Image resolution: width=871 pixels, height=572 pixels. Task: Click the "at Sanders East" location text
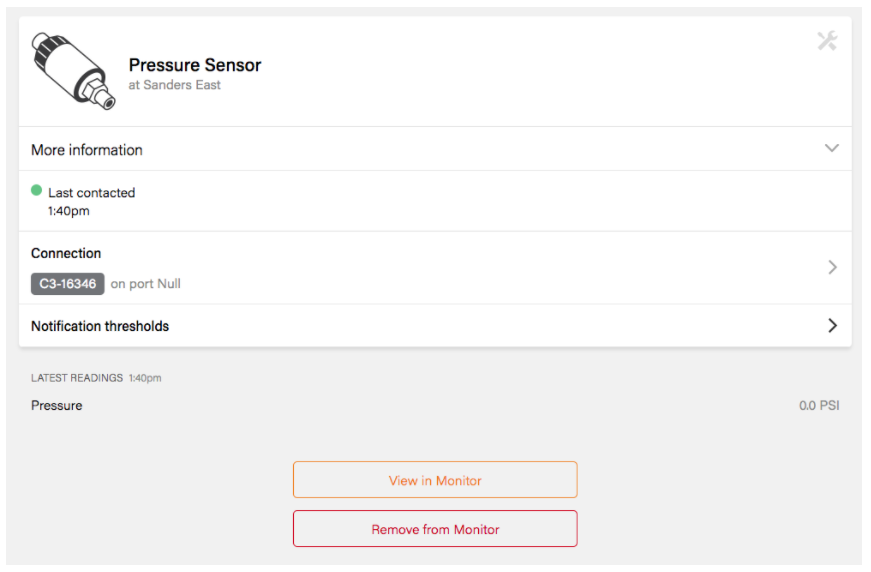(175, 86)
